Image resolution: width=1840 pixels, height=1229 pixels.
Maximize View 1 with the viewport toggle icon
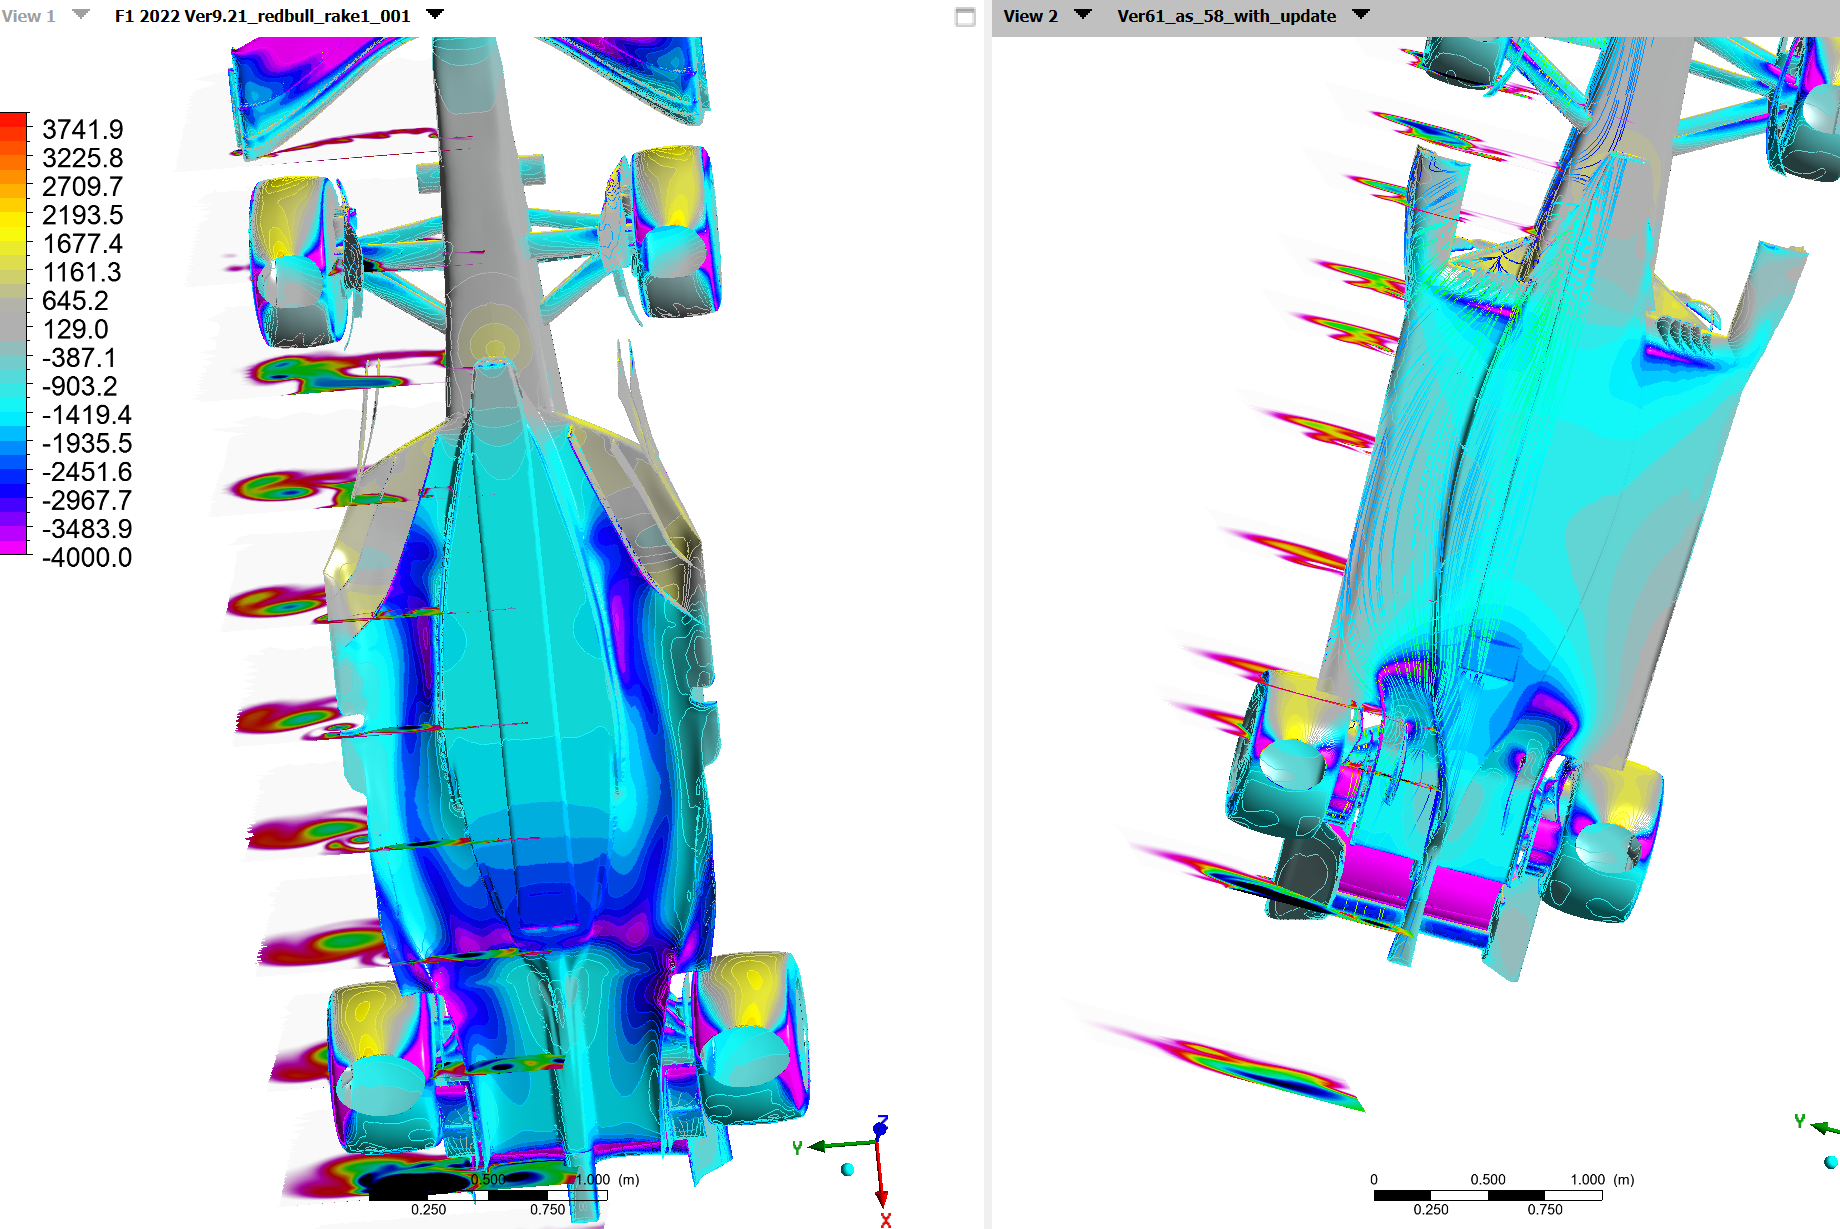coord(965,17)
